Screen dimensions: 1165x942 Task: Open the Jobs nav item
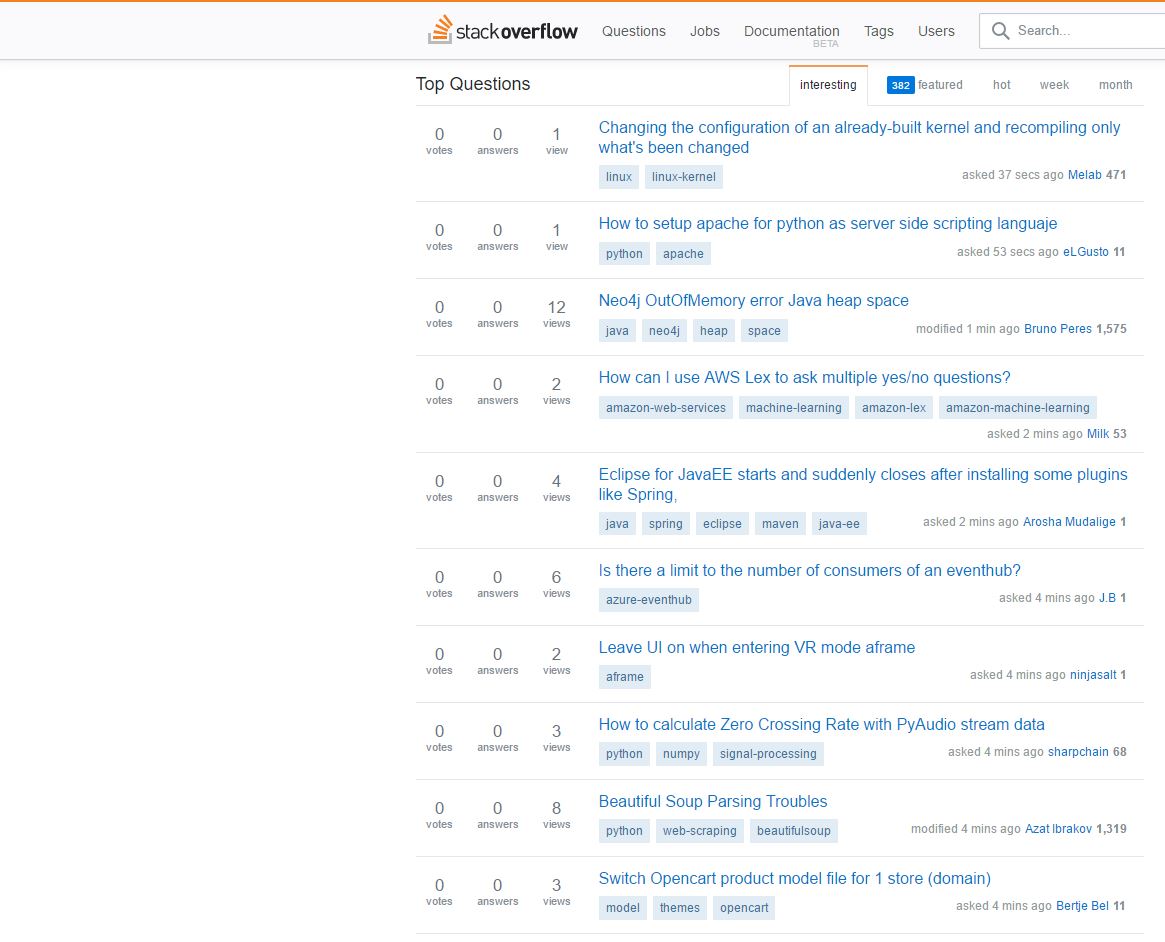(704, 31)
